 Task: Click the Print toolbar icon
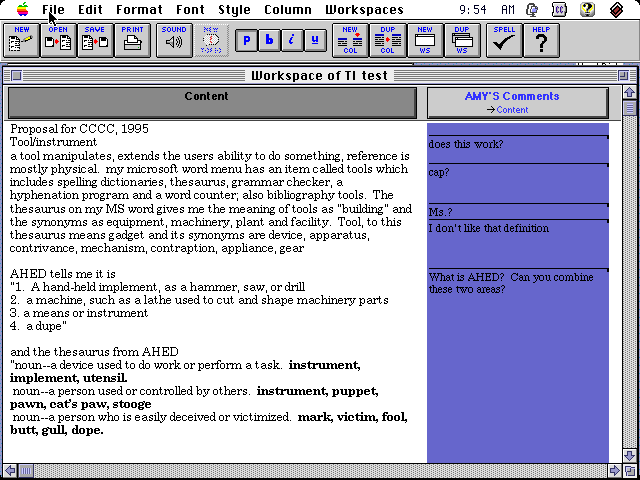pos(132,40)
